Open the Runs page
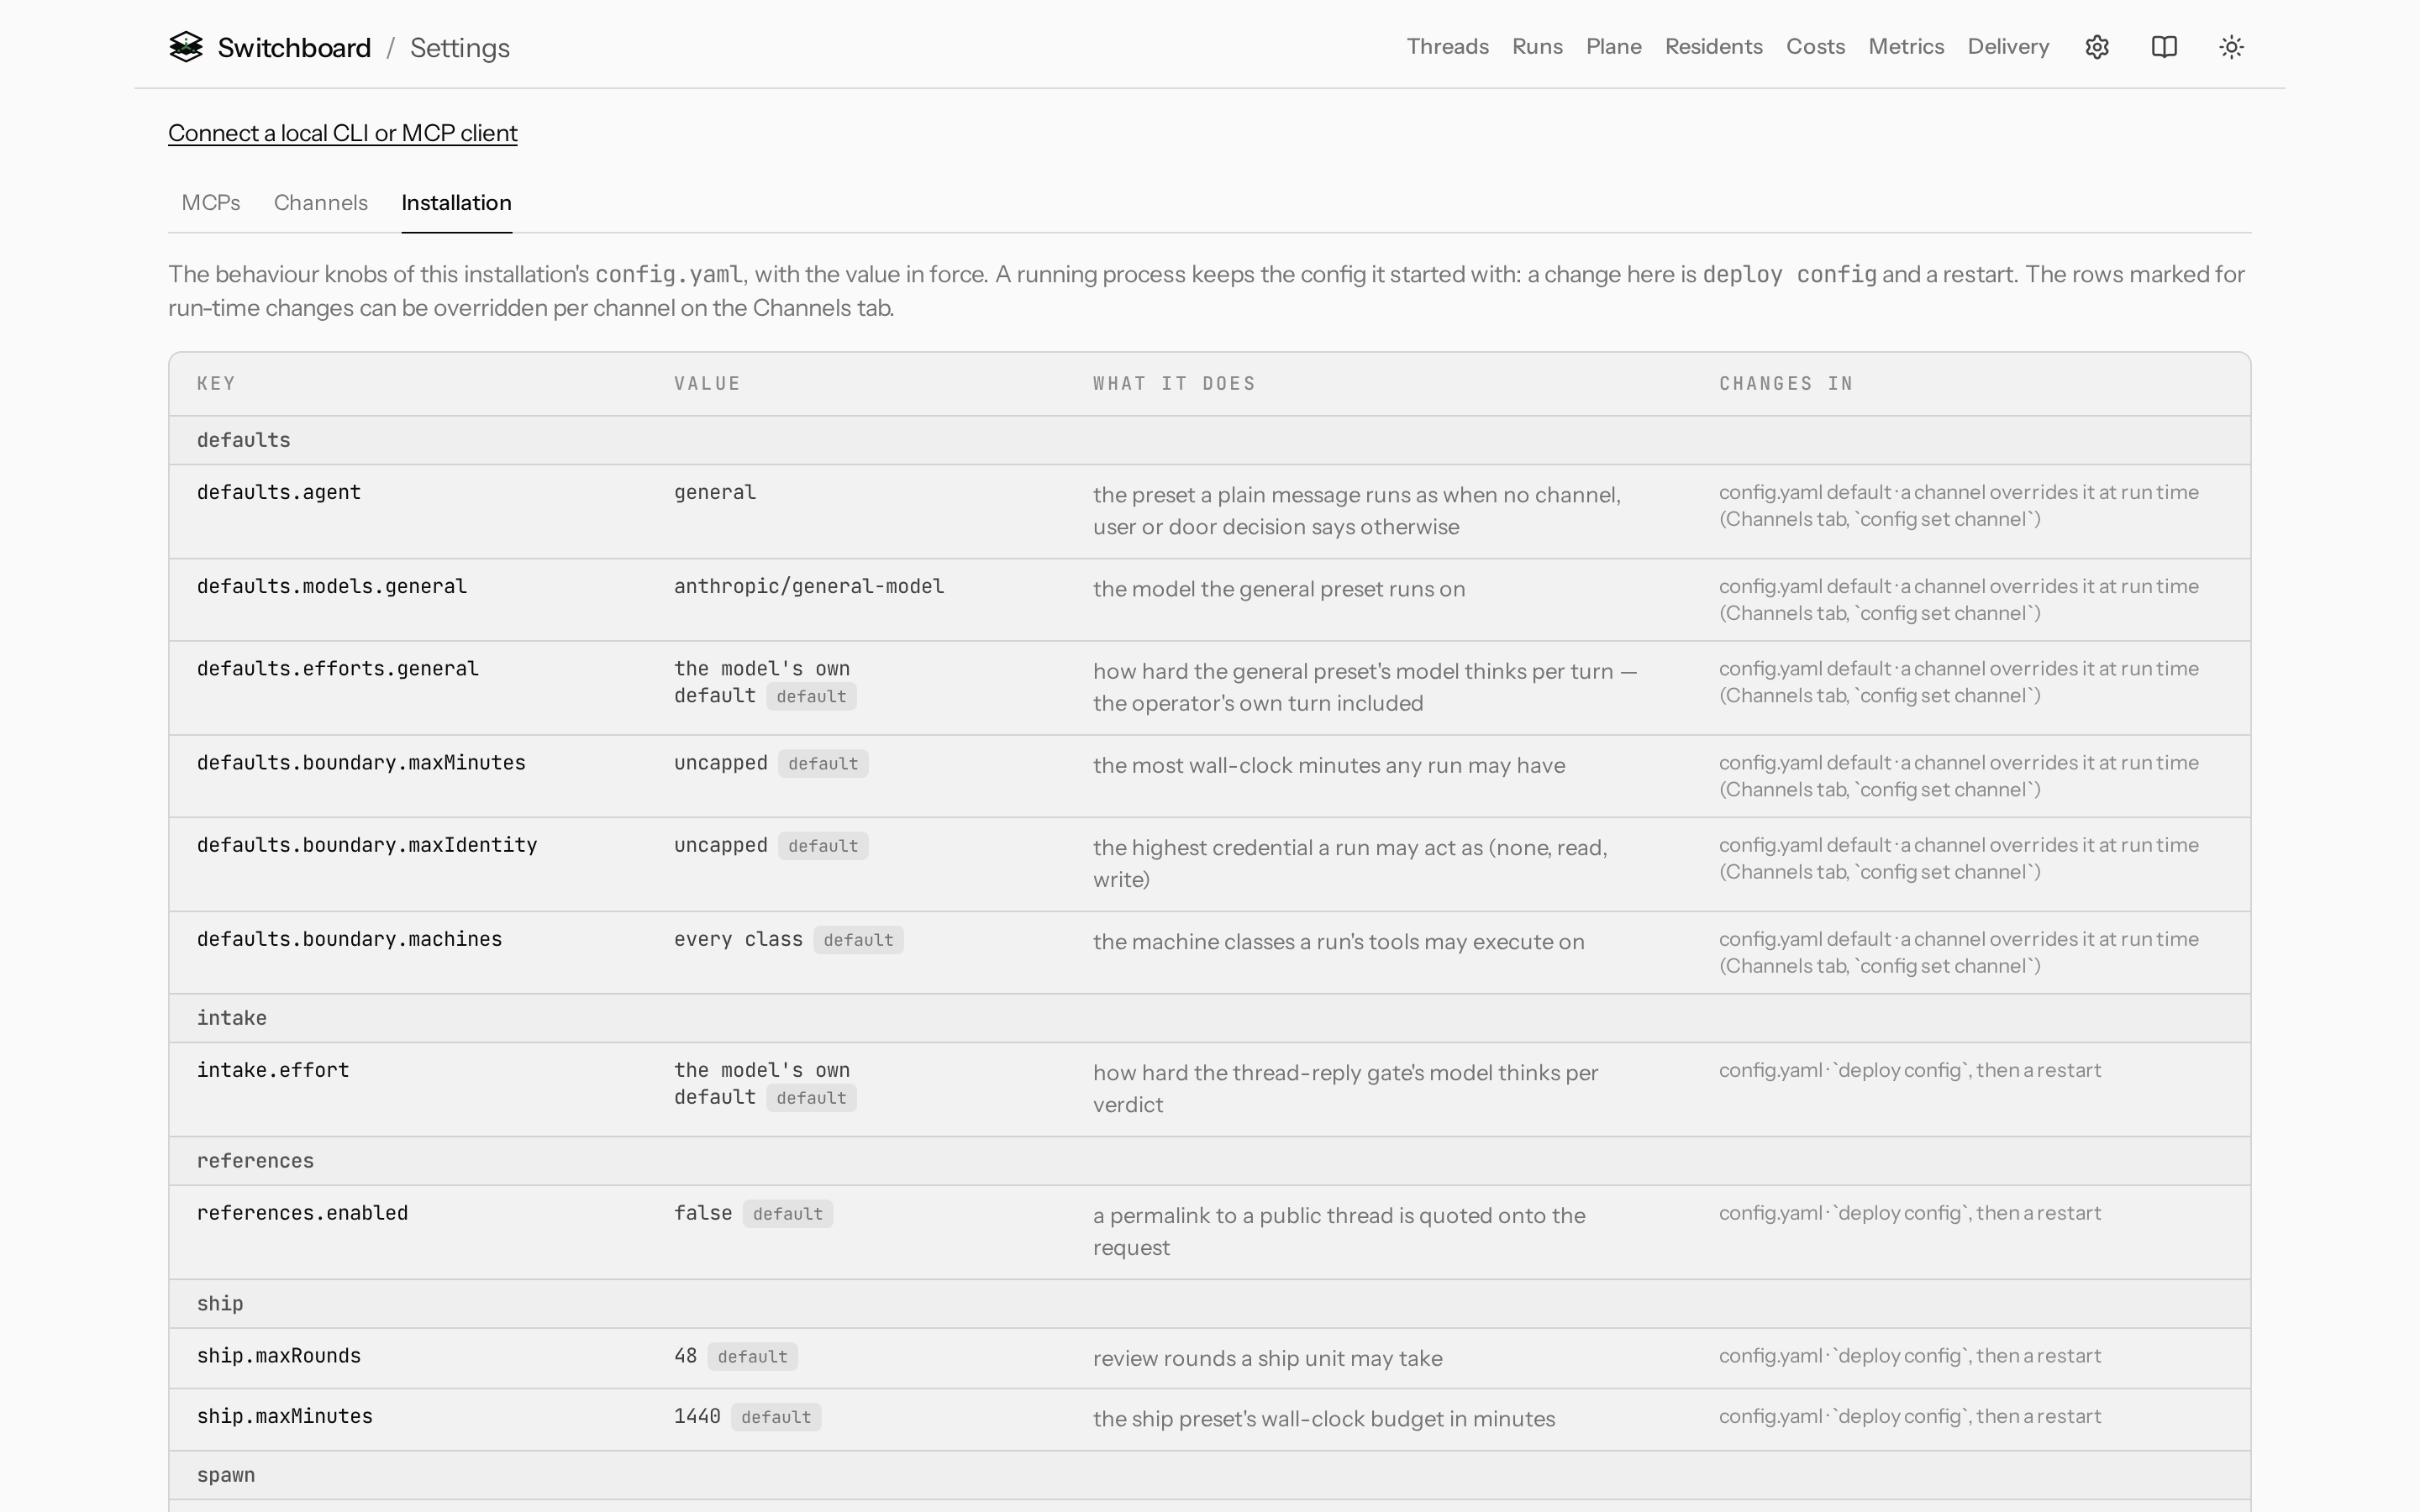 point(1537,47)
